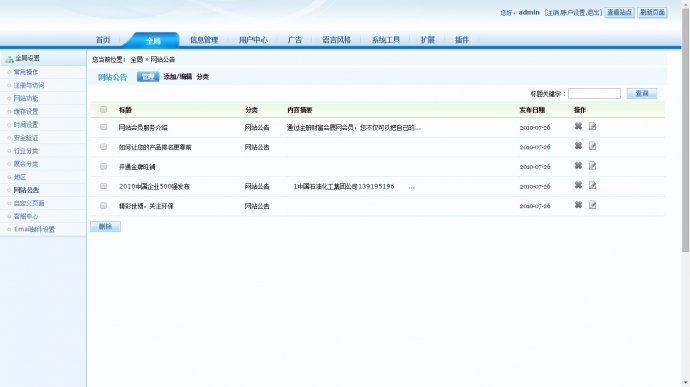Check the box for 精彩世博，关注环保
The image size is (690, 387).
[103, 206]
